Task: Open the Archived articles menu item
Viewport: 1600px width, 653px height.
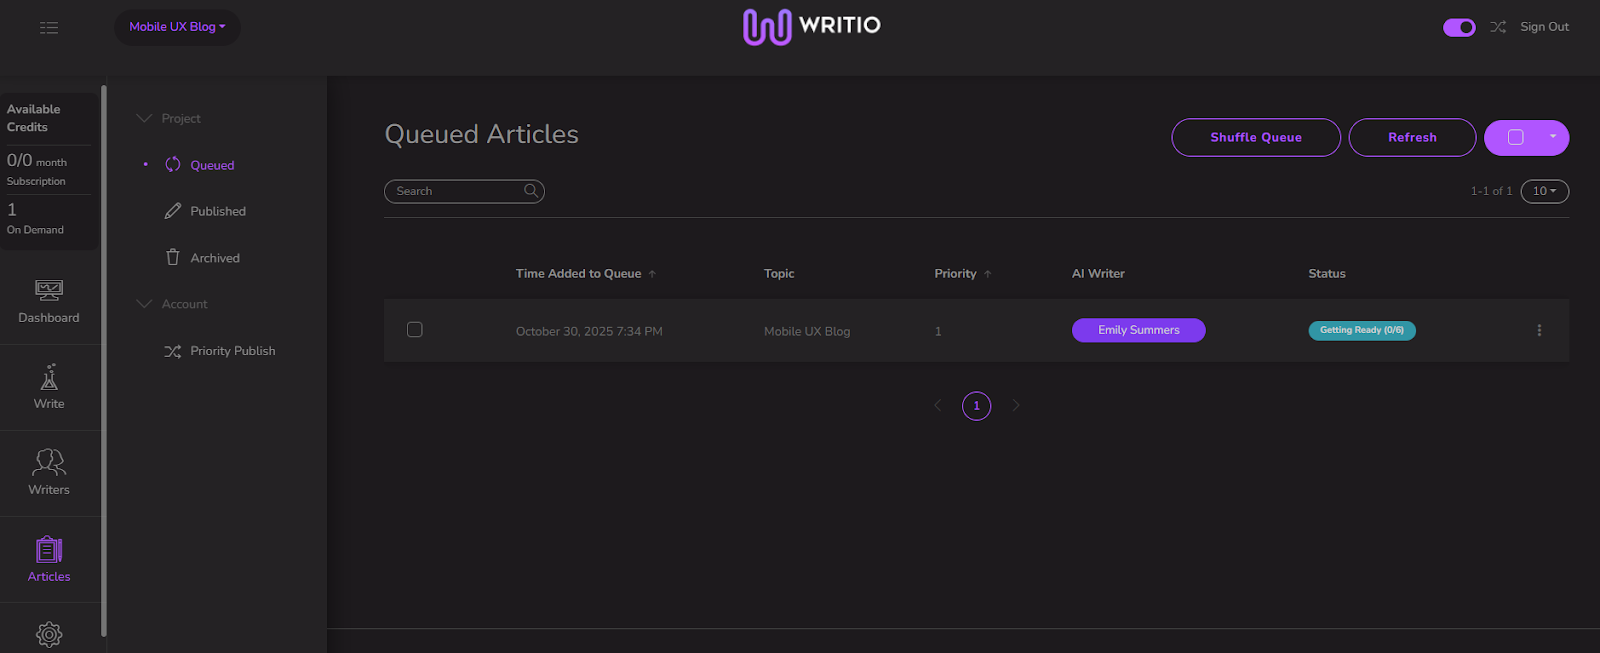Action: coord(215,258)
